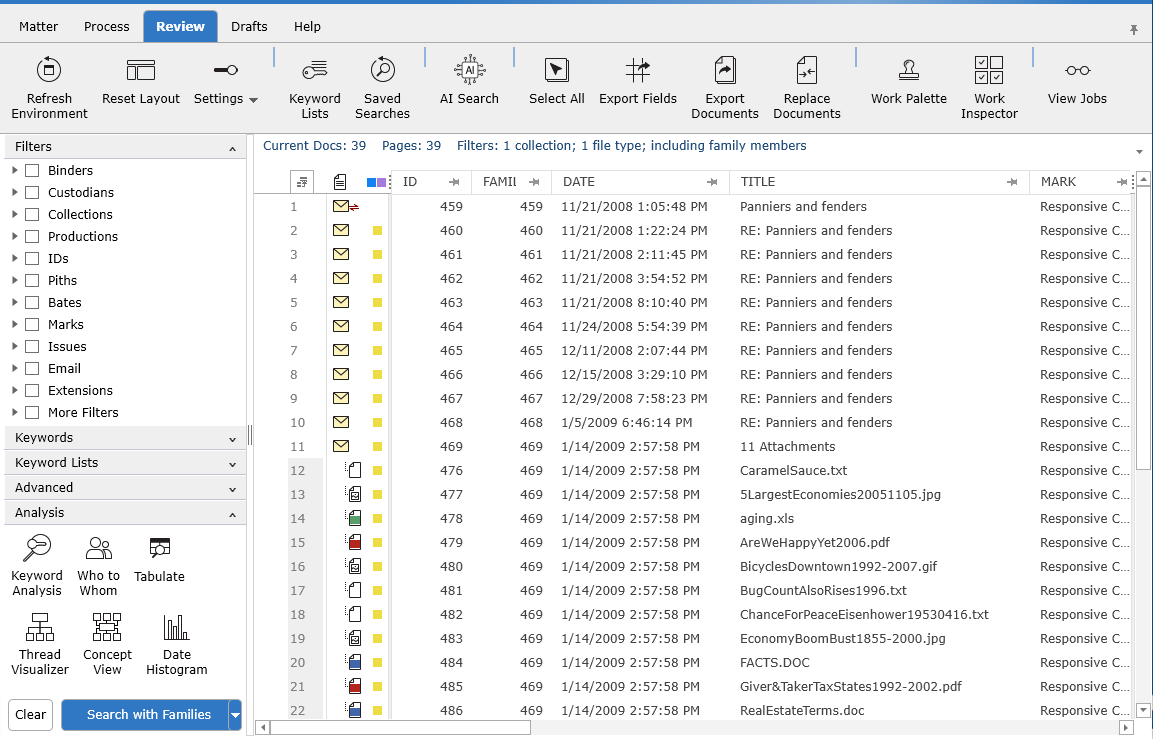Open the Drafts tab
This screenshot has height=739, width=1153.
[249, 26]
